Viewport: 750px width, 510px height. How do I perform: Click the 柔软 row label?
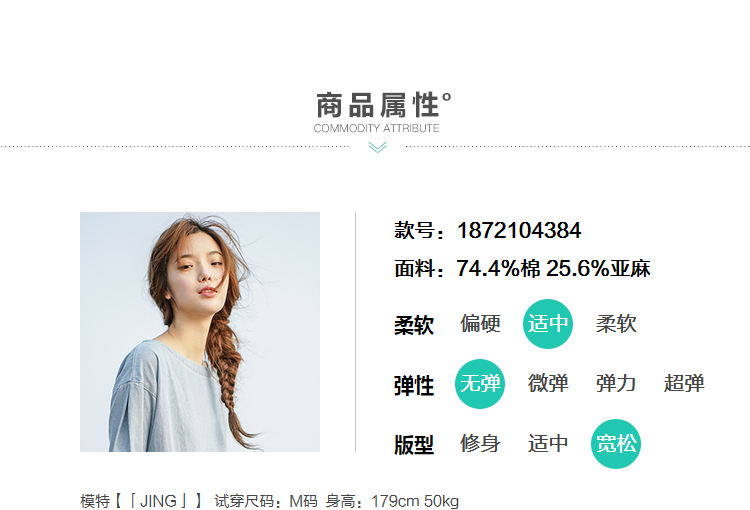click(x=414, y=325)
